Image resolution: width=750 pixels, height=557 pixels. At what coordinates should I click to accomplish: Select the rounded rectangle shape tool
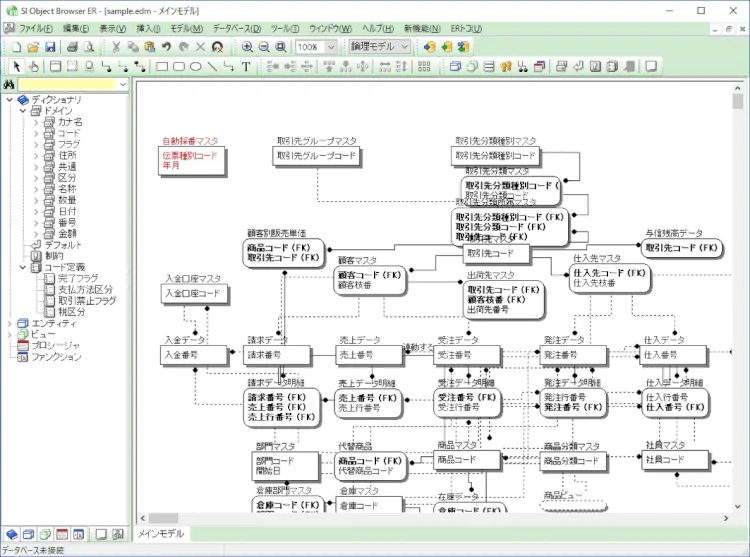point(179,67)
